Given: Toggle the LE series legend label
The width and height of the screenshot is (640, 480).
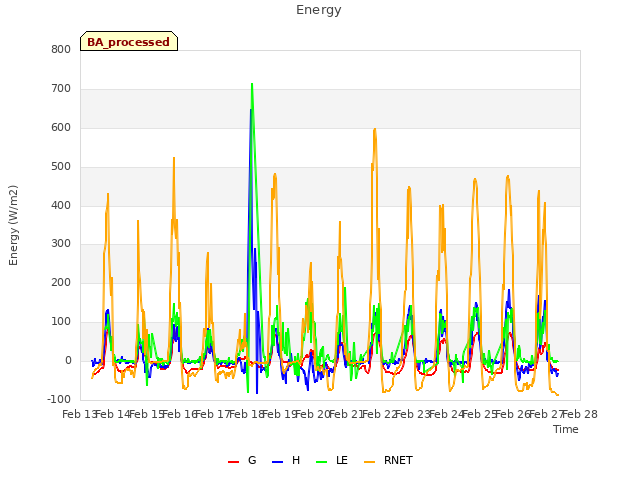Looking at the screenshot, I should (x=342, y=460).
